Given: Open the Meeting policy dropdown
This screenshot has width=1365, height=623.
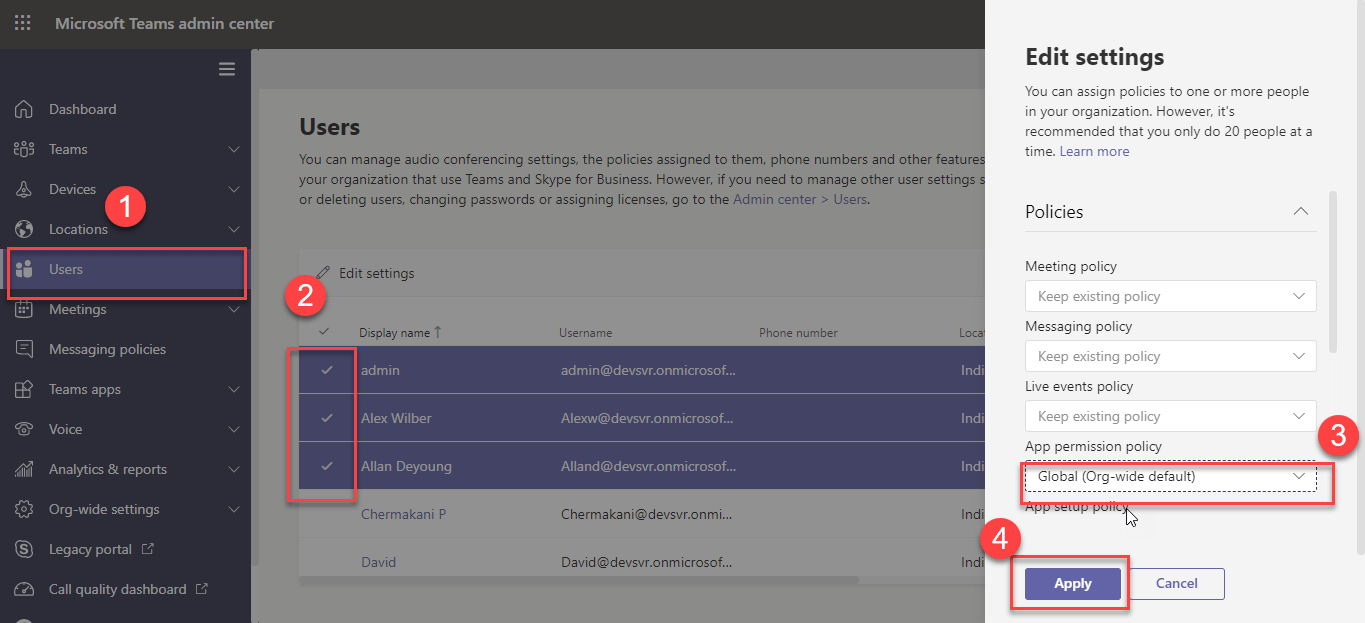Looking at the screenshot, I should click(x=1170, y=296).
